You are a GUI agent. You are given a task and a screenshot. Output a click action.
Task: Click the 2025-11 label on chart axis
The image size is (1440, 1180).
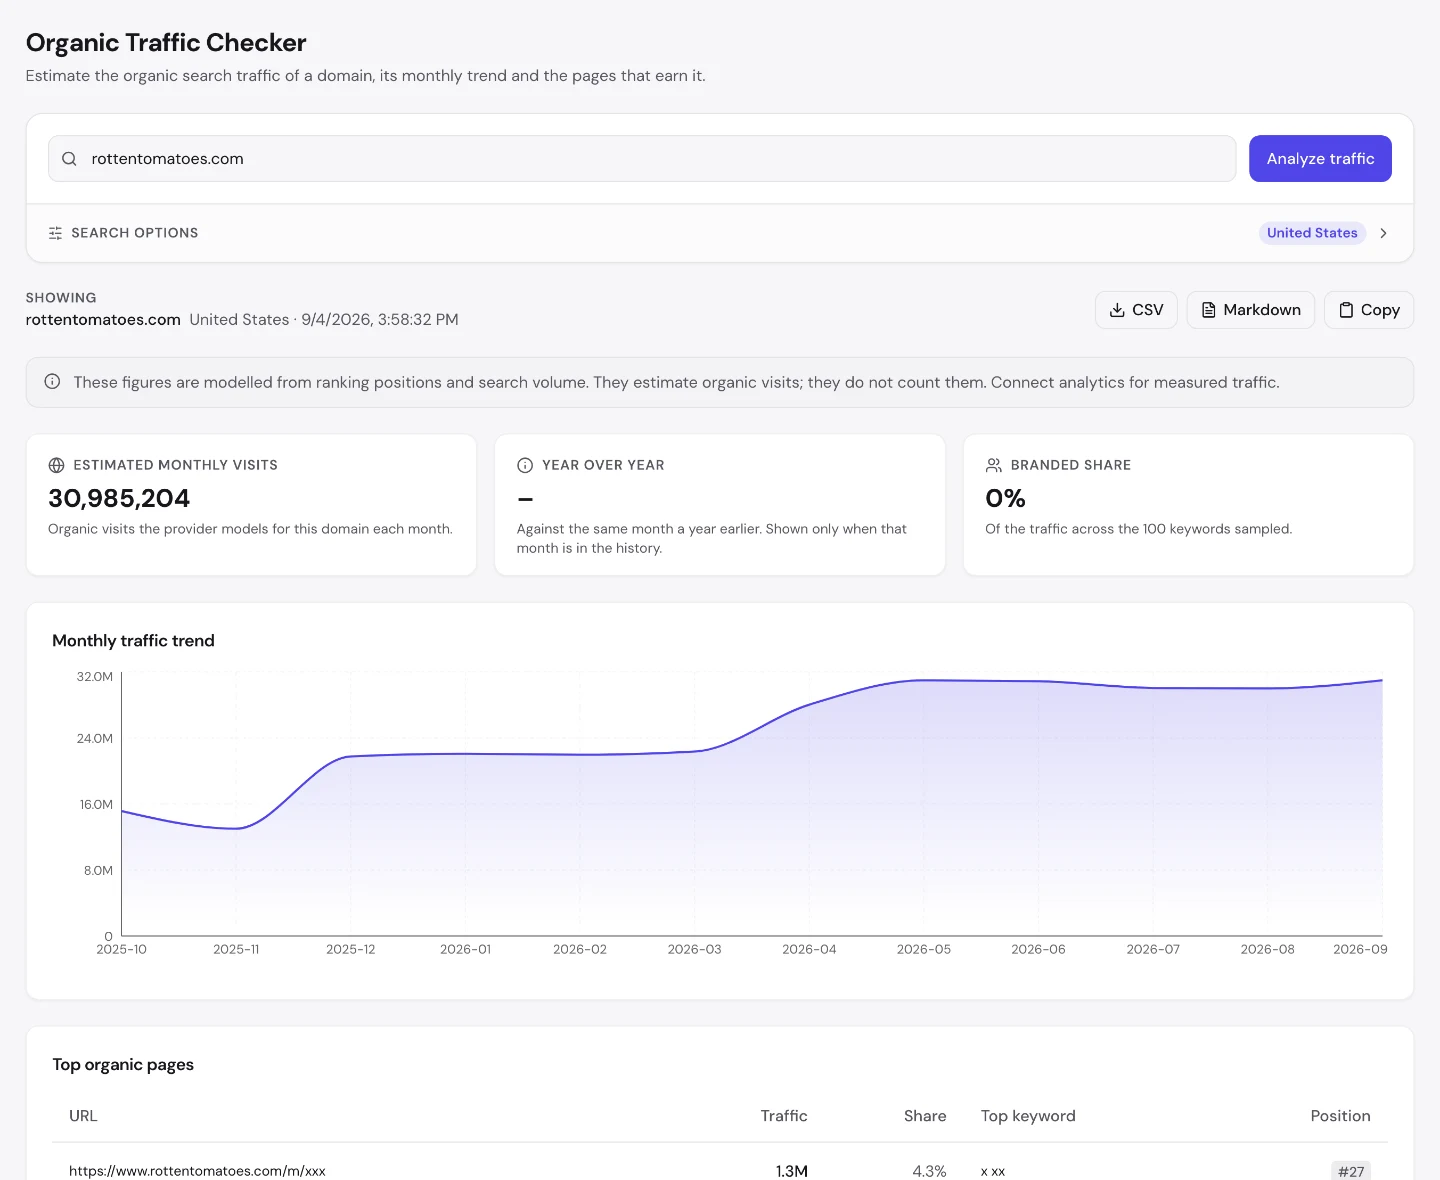click(236, 949)
